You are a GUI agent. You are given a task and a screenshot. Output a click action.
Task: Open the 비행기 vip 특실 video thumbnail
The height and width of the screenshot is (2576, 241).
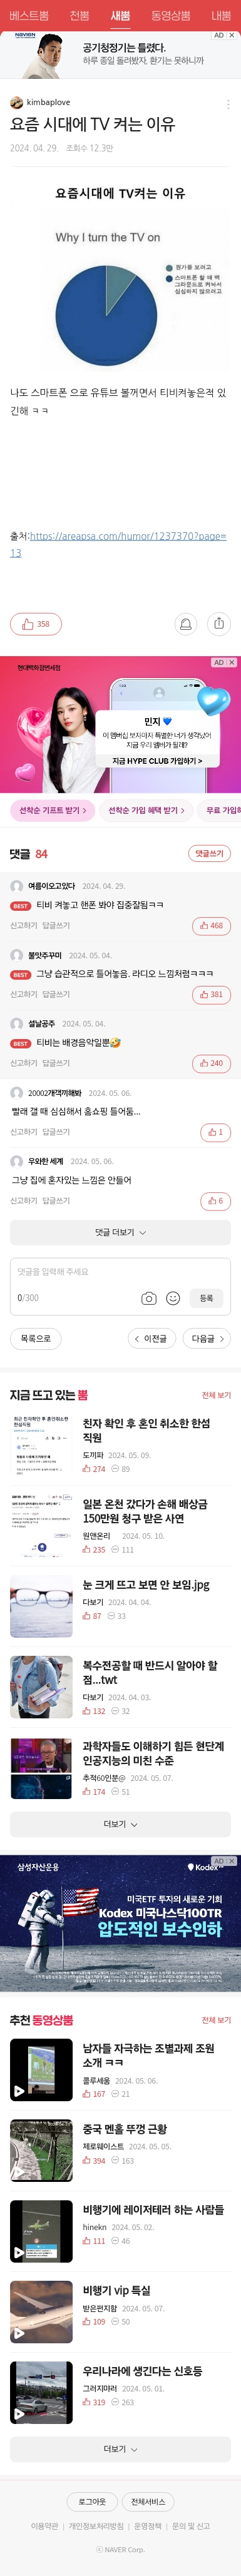click(x=41, y=2311)
